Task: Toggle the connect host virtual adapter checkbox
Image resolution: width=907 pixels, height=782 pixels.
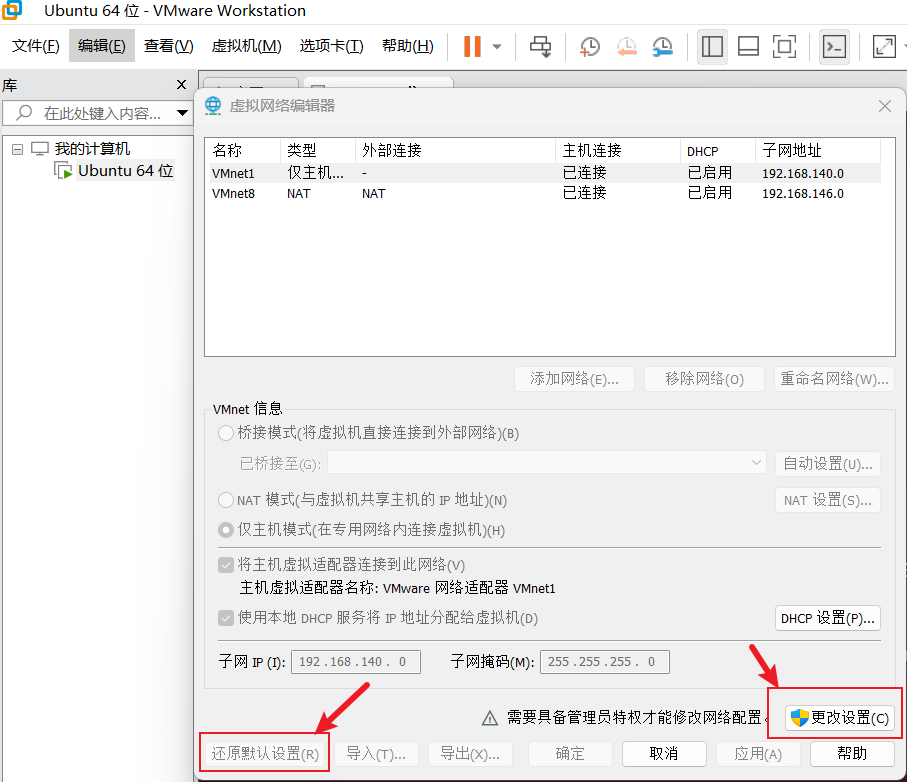Action: coord(225,564)
